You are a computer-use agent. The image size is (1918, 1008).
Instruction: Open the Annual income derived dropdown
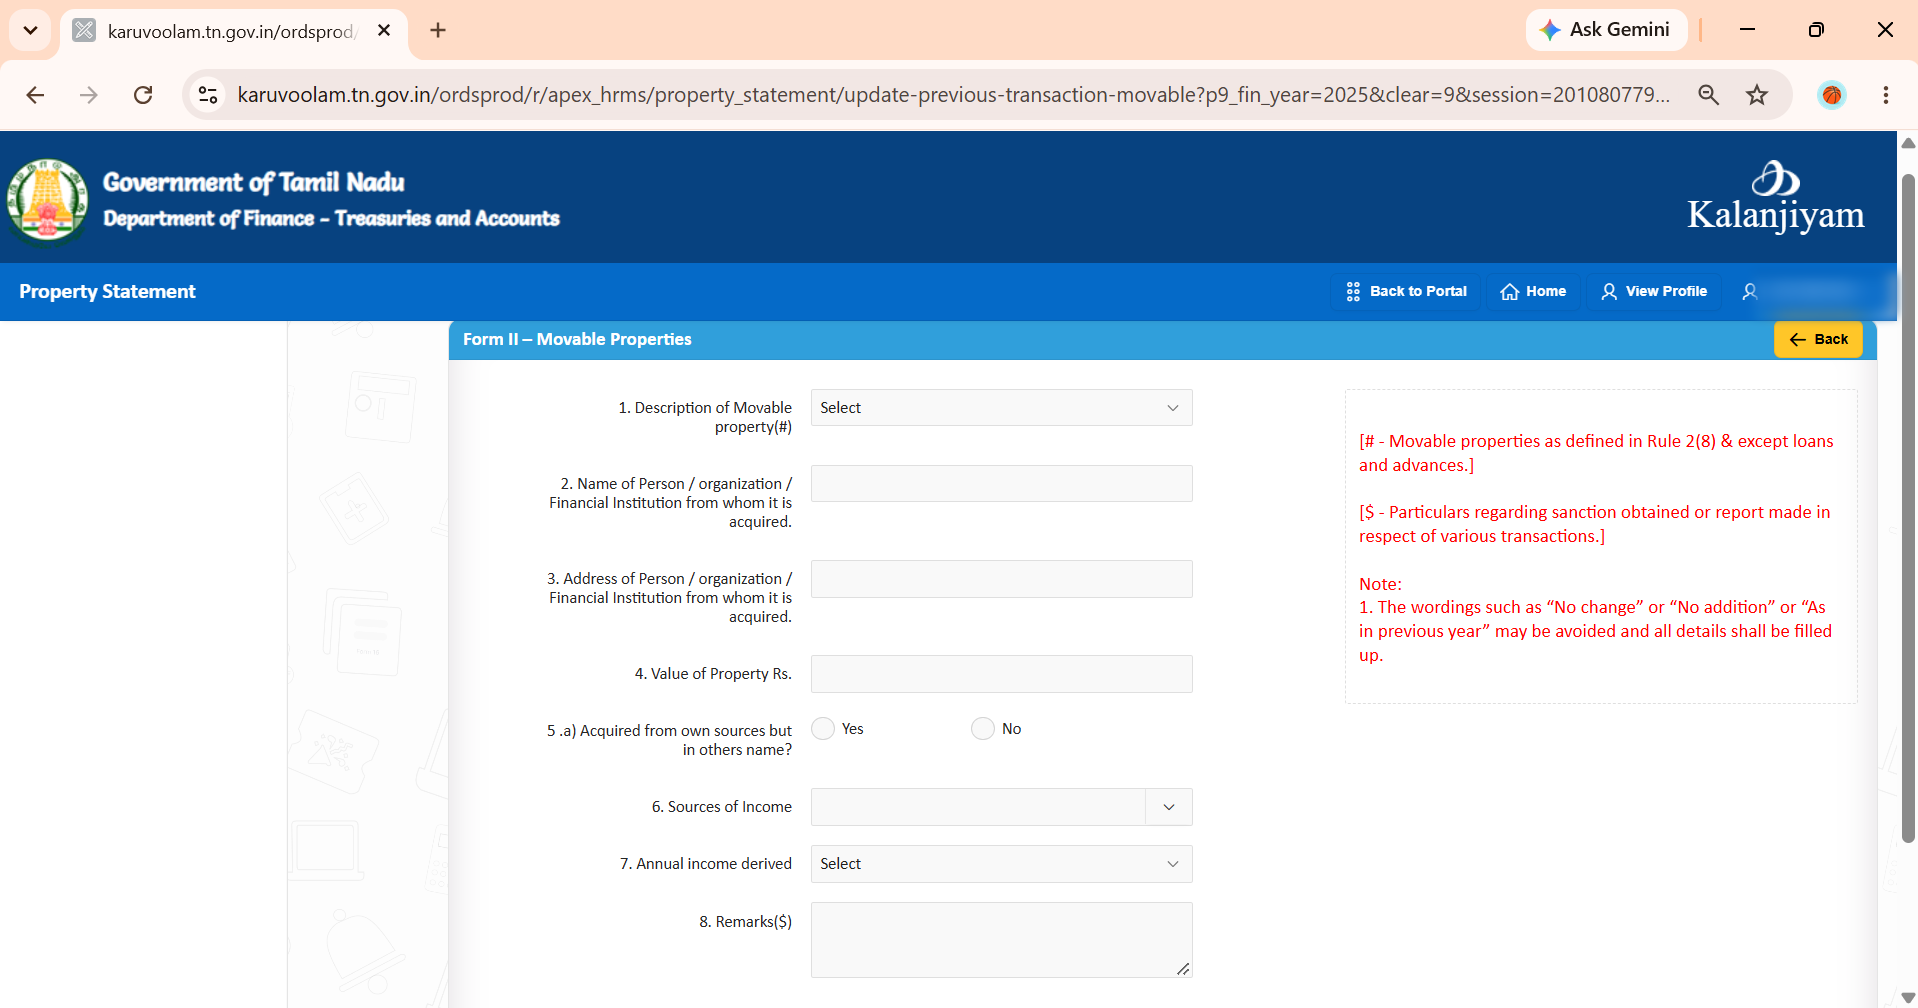coord(1001,864)
